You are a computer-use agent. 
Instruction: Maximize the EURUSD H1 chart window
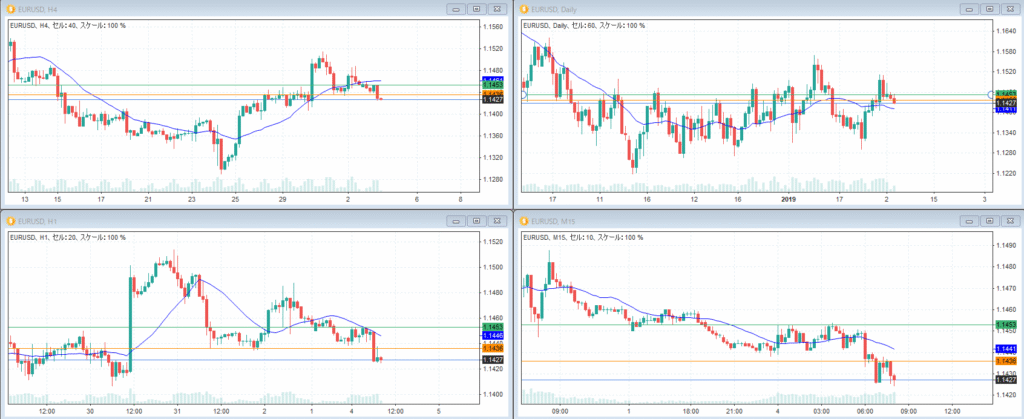tap(478, 219)
